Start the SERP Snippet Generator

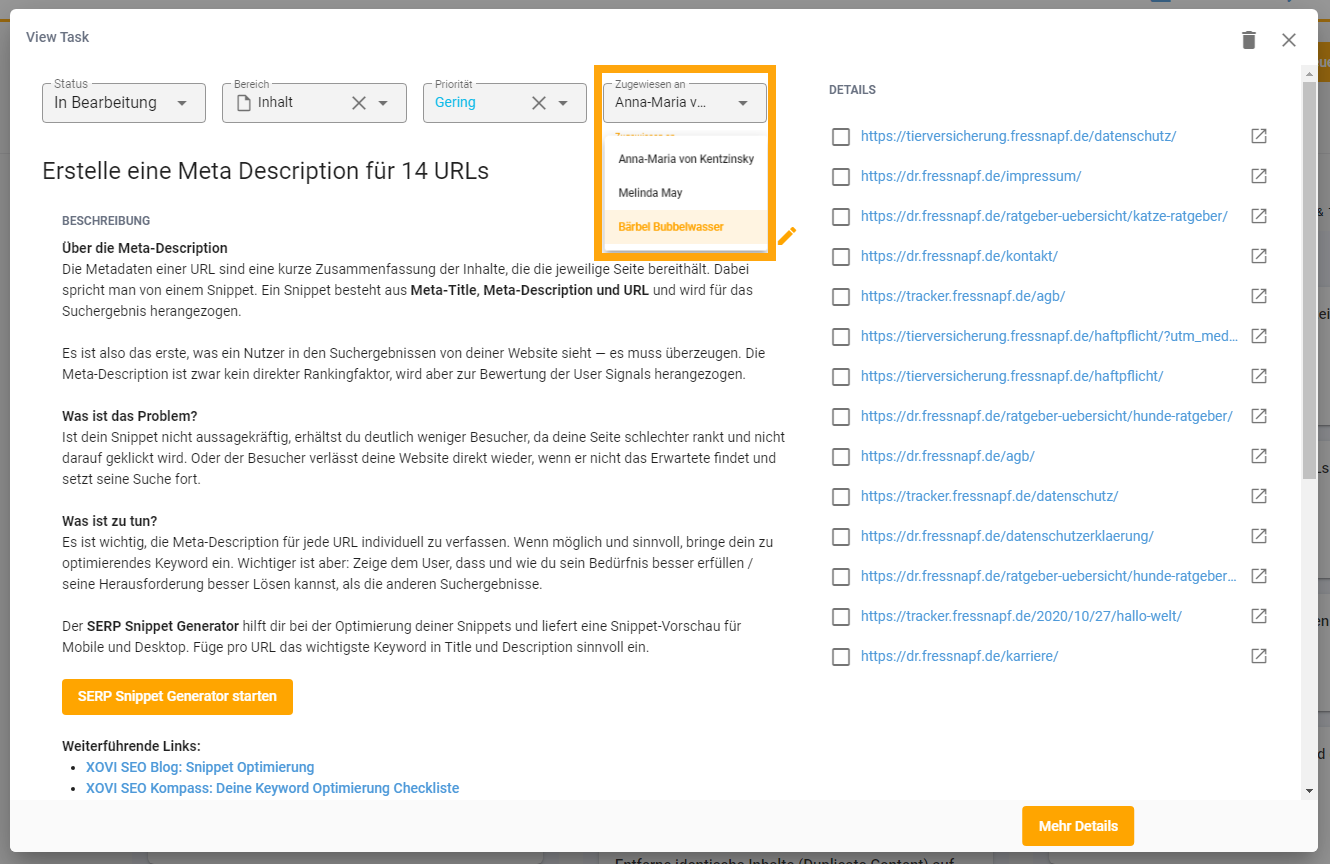coord(177,697)
